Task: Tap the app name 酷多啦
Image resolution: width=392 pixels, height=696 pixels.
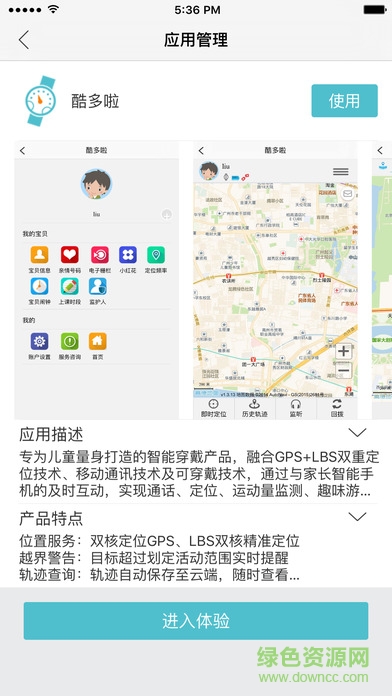Action: pyautogui.click(x=95, y=101)
